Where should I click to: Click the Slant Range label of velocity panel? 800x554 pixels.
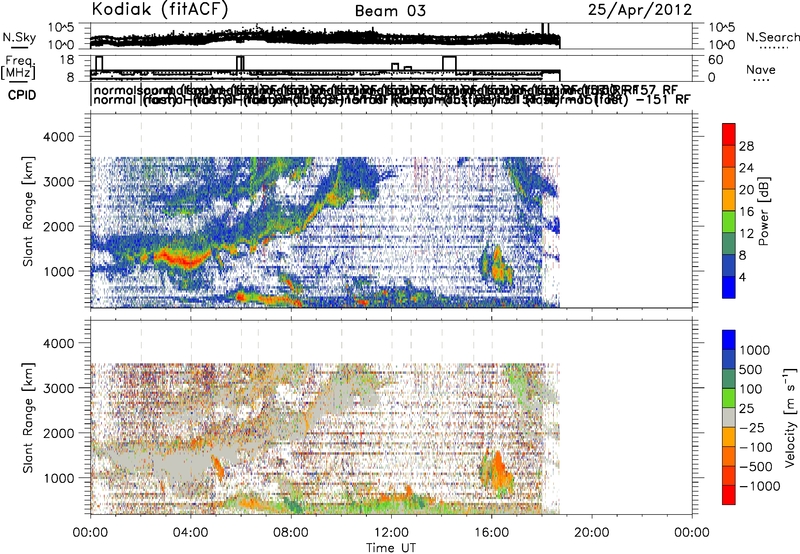(x=28, y=417)
